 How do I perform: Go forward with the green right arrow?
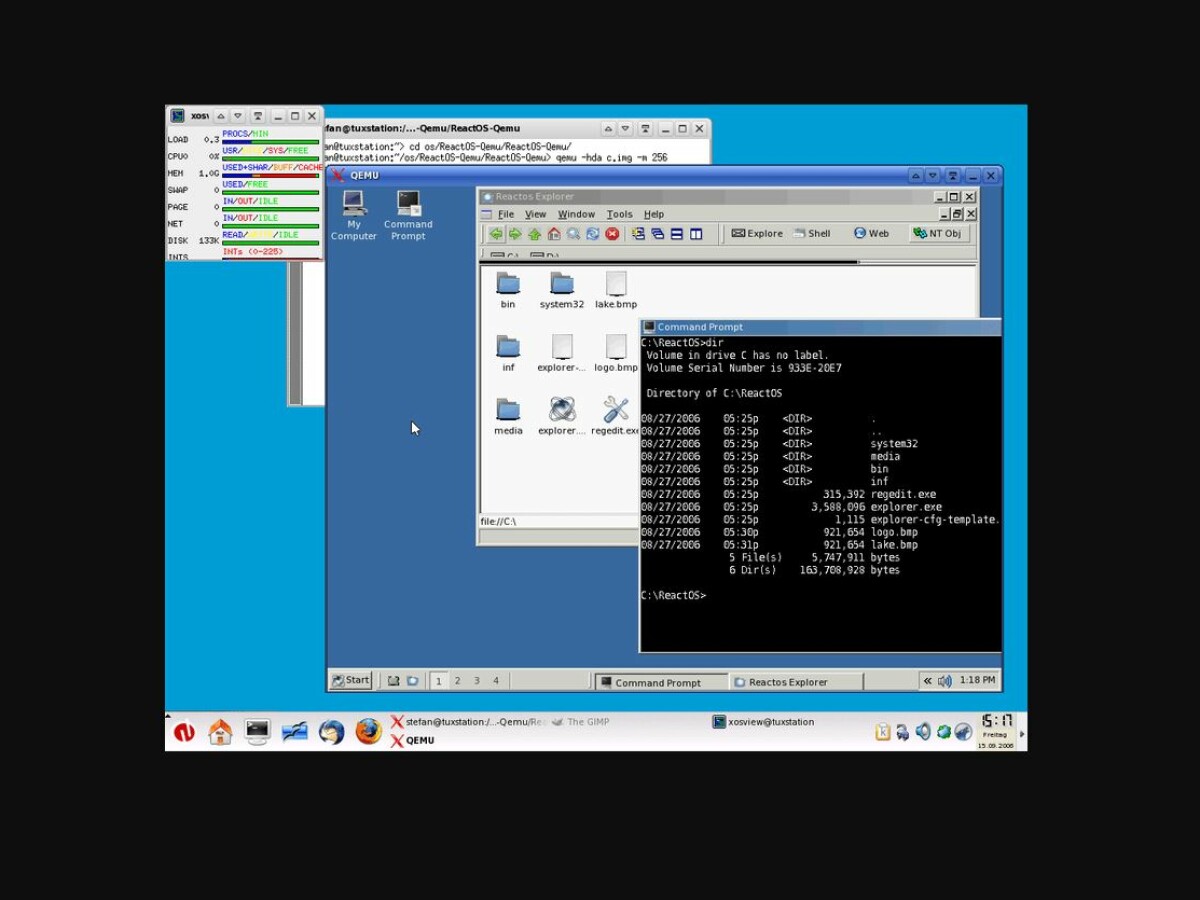(515, 234)
